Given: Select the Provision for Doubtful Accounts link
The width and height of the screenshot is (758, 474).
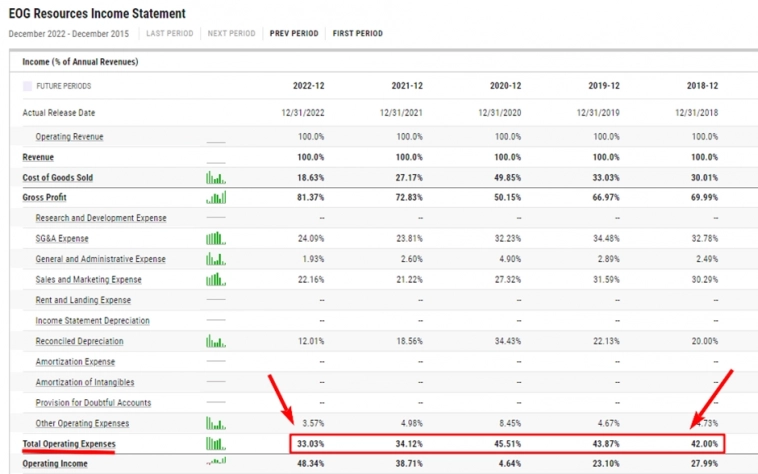Looking at the screenshot, I should 93,402.
